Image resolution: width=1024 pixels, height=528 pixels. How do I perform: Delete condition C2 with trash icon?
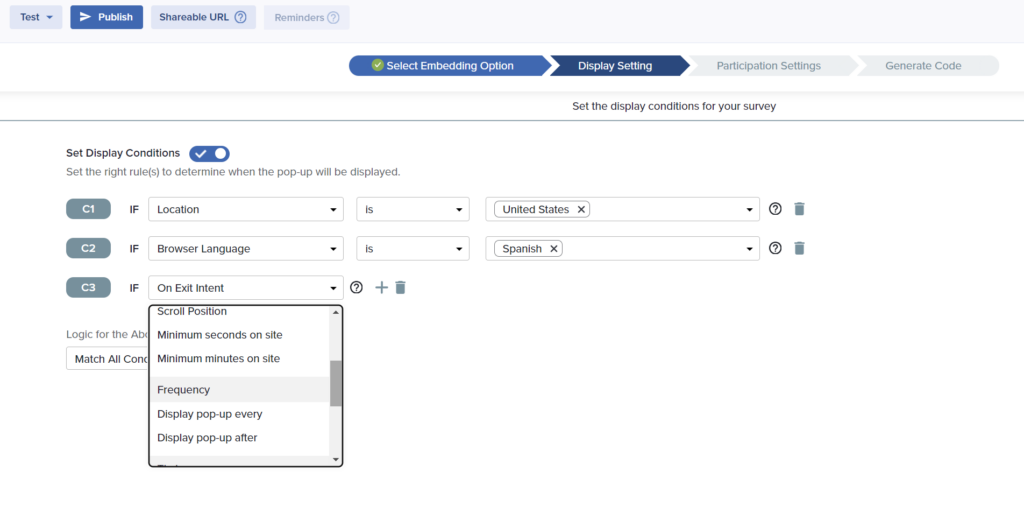(x=799, y=248)
